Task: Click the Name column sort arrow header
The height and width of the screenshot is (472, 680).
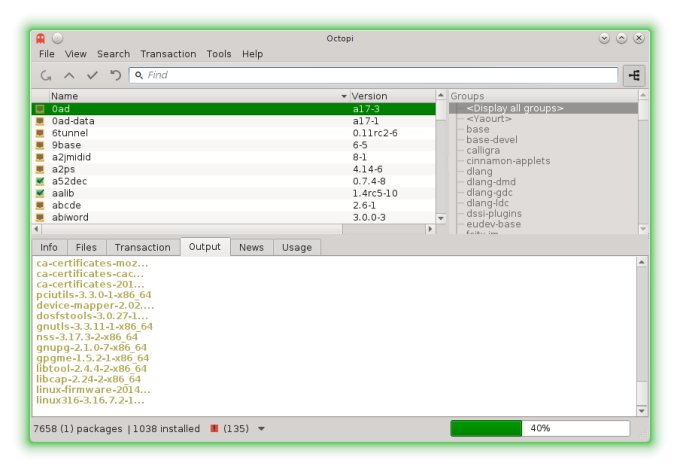Action: 344,96
